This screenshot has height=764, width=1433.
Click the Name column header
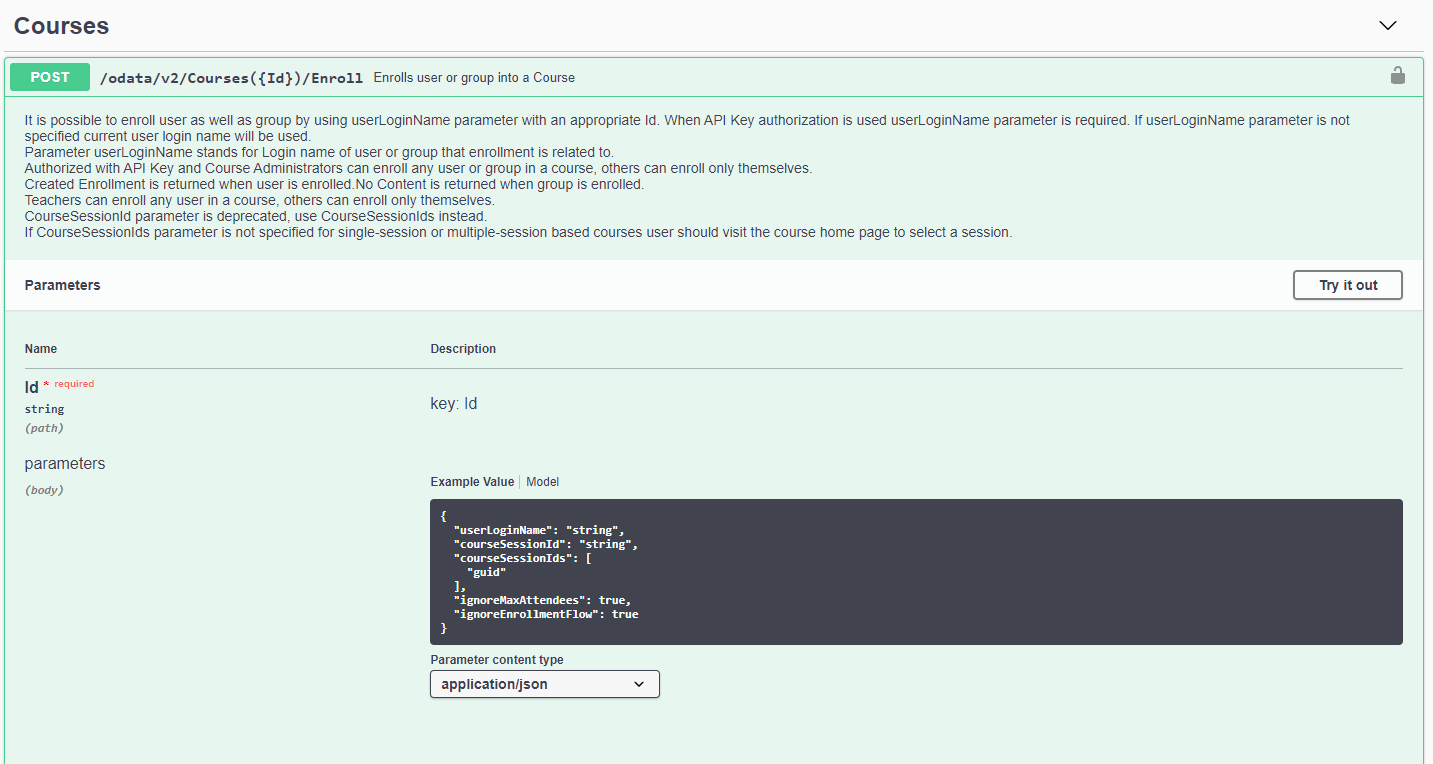click(x=41, y=349)
